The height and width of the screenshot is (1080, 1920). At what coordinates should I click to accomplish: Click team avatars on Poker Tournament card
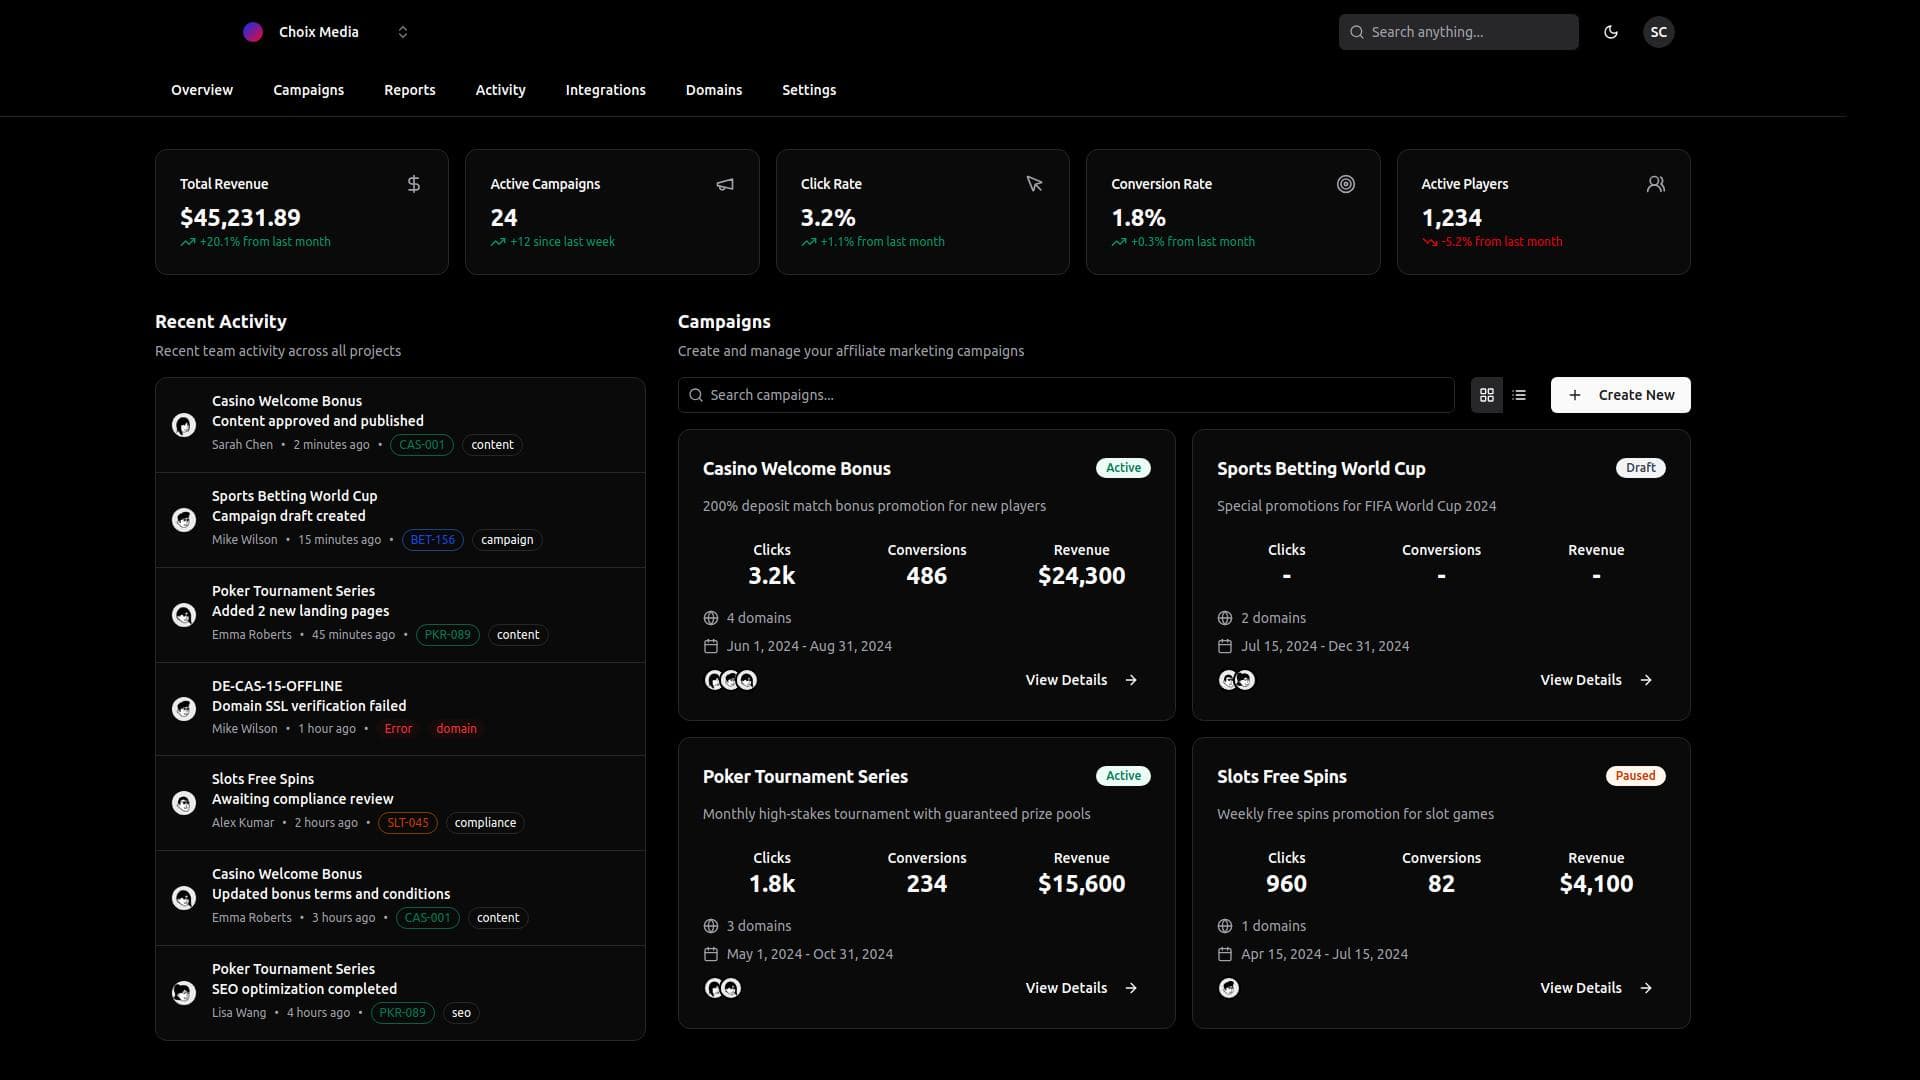click(x=722, y=988)
